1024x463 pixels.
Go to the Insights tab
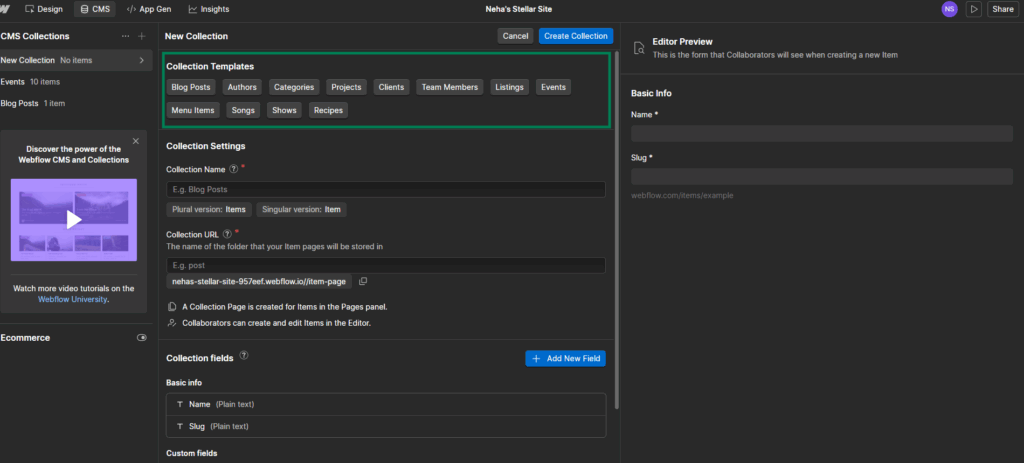point(209,9)
